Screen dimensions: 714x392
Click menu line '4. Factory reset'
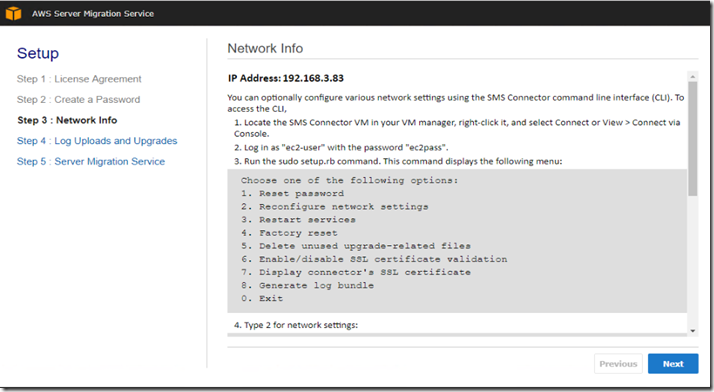(289, 233)
